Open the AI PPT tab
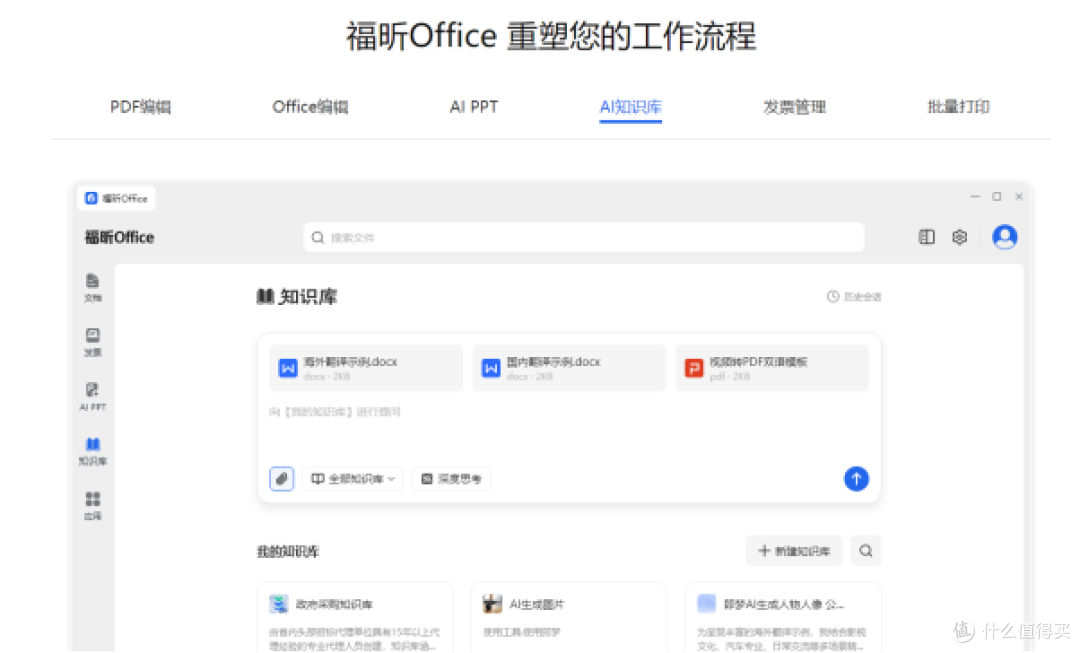 point(474,107)
